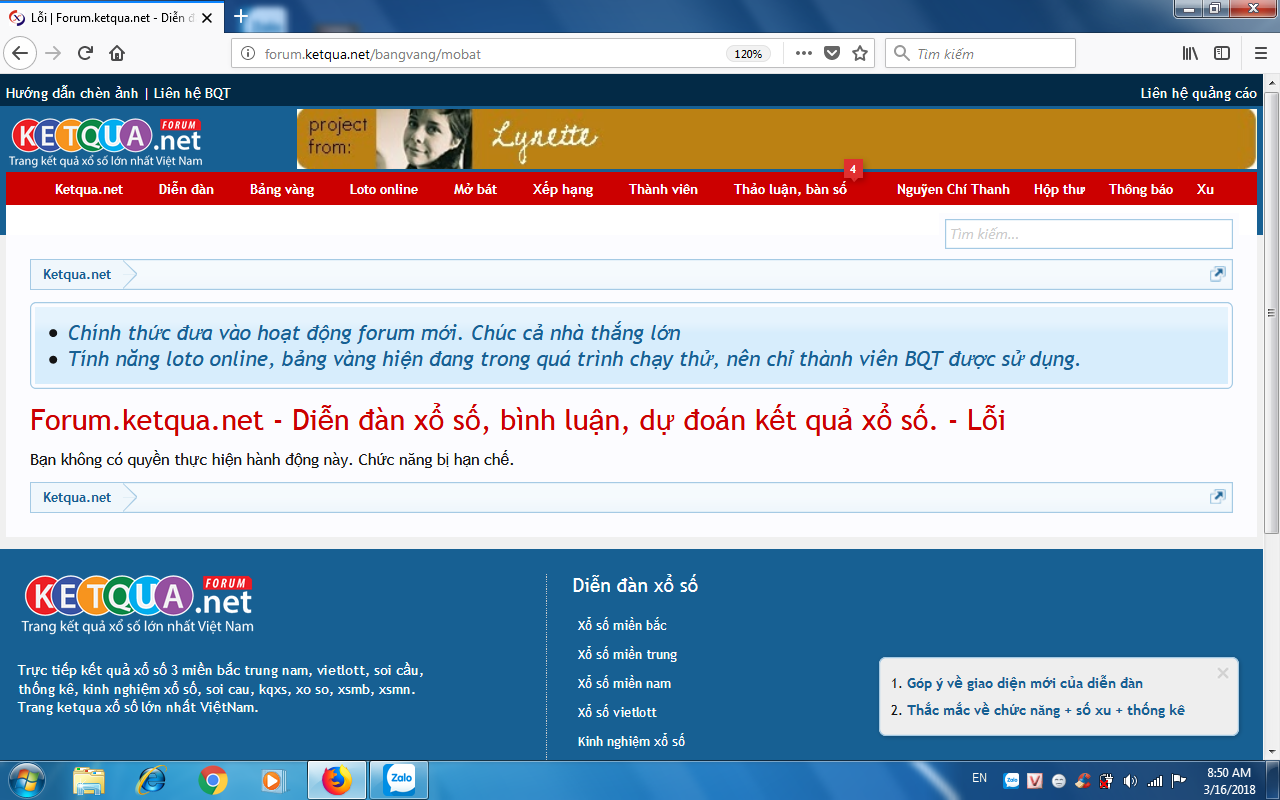Open the Firefox home page icon
Image resolution: width=1280 pixels, height=800 pixels.
pyautogui.click(x=117, y=53)
